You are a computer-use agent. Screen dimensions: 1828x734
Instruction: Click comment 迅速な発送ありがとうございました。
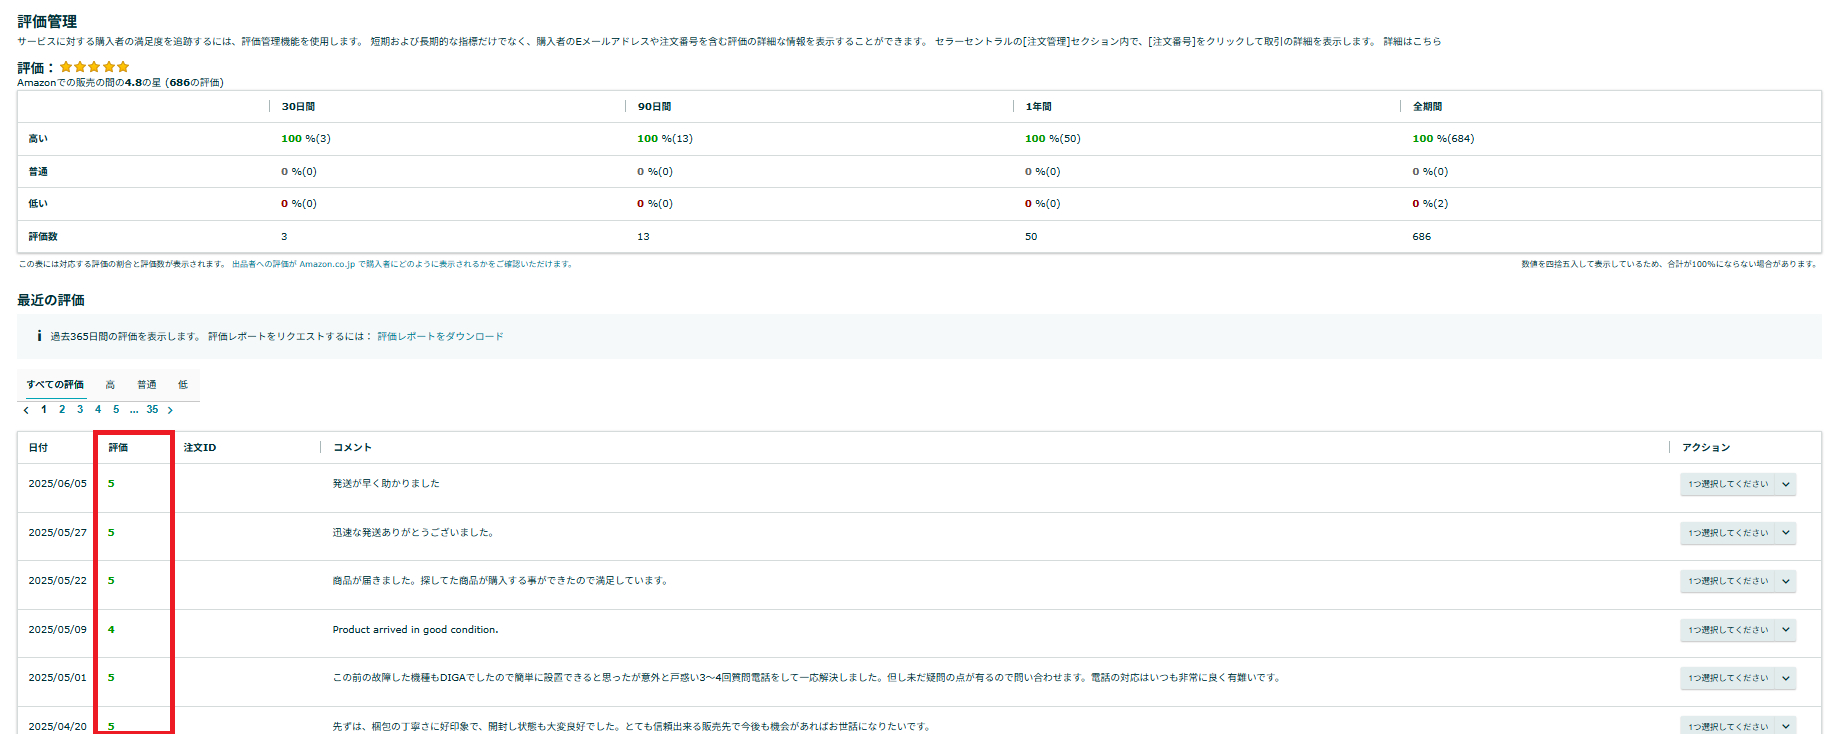pos(413,533)
